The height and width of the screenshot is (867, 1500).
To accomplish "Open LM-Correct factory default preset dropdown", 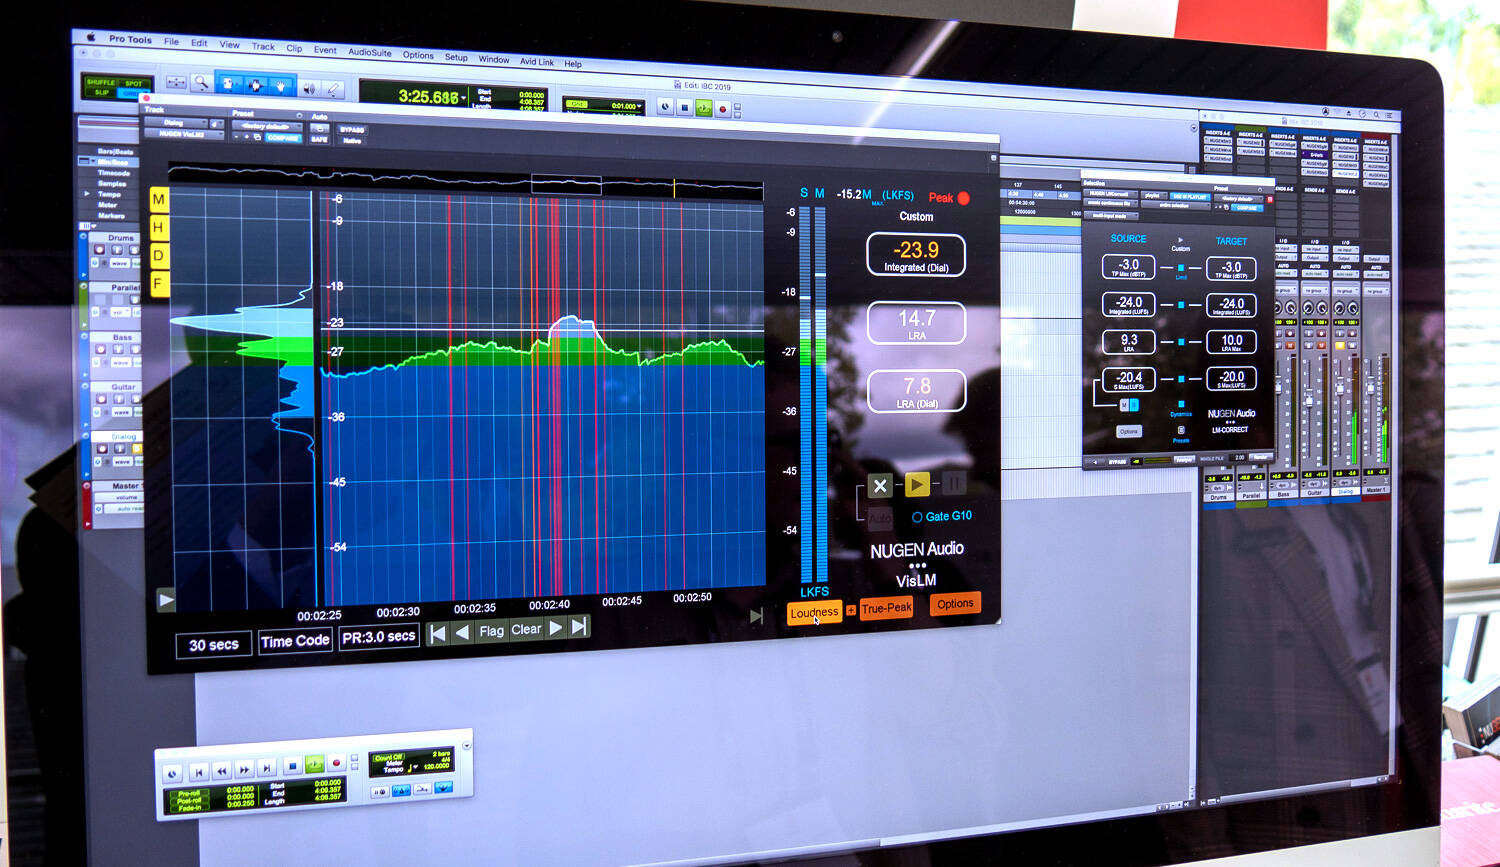I will (x=1239, y=199).
